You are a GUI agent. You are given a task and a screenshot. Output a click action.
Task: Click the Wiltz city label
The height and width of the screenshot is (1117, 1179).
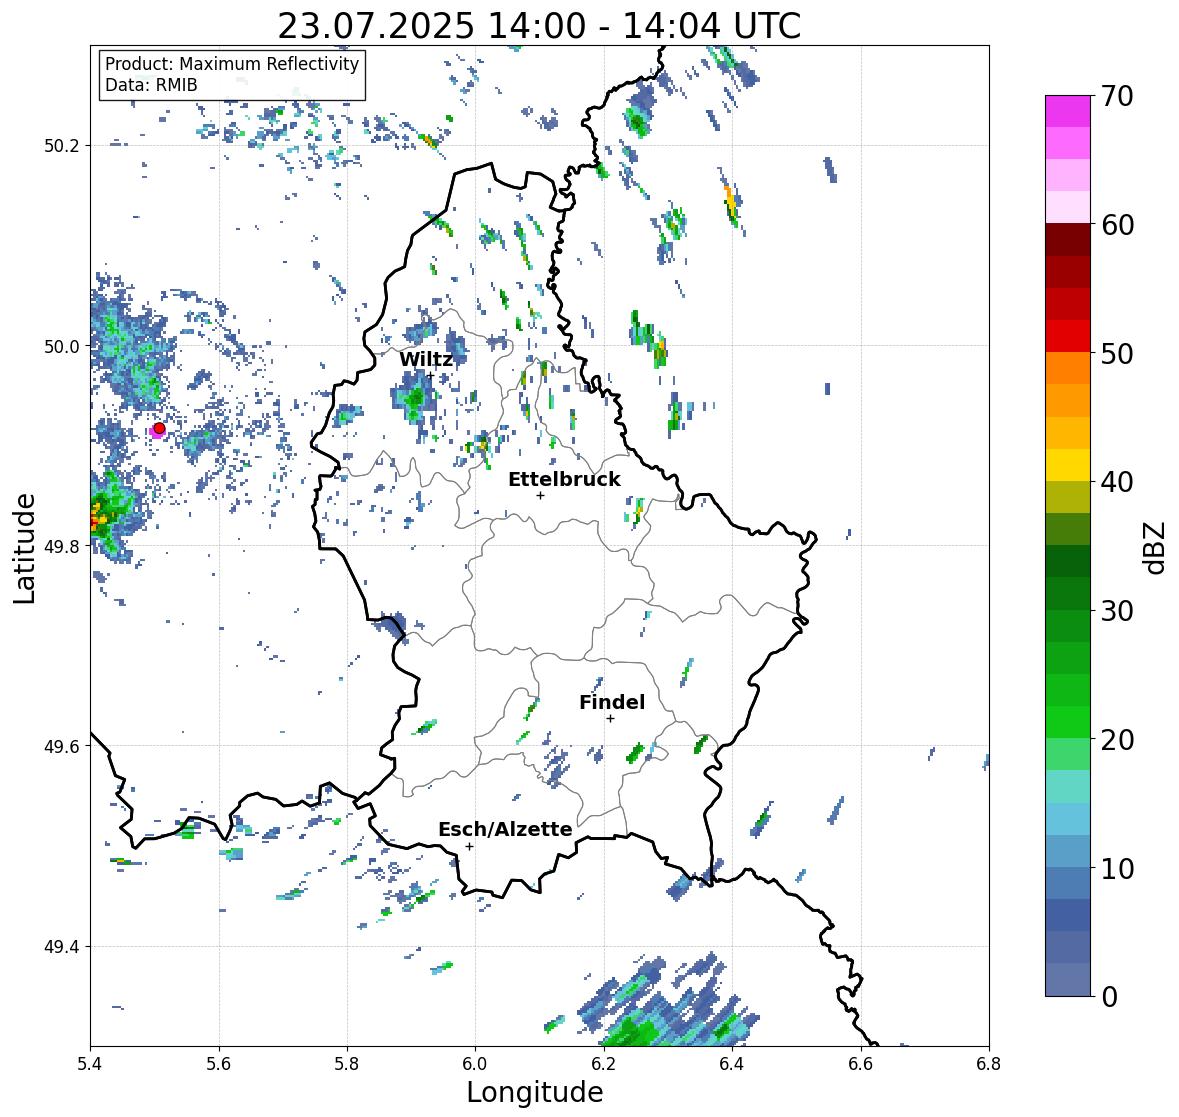pos(426,359)
